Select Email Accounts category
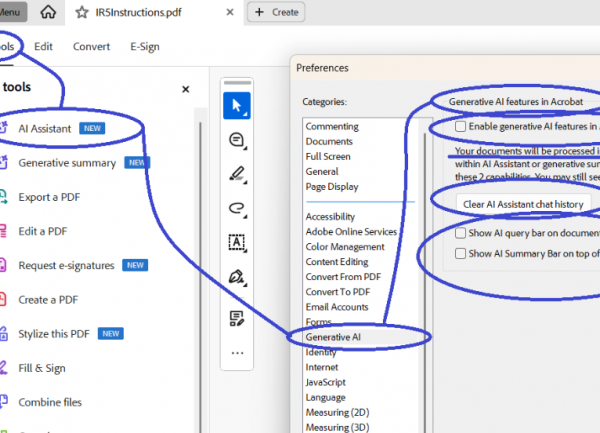 [x=337, y=307]
